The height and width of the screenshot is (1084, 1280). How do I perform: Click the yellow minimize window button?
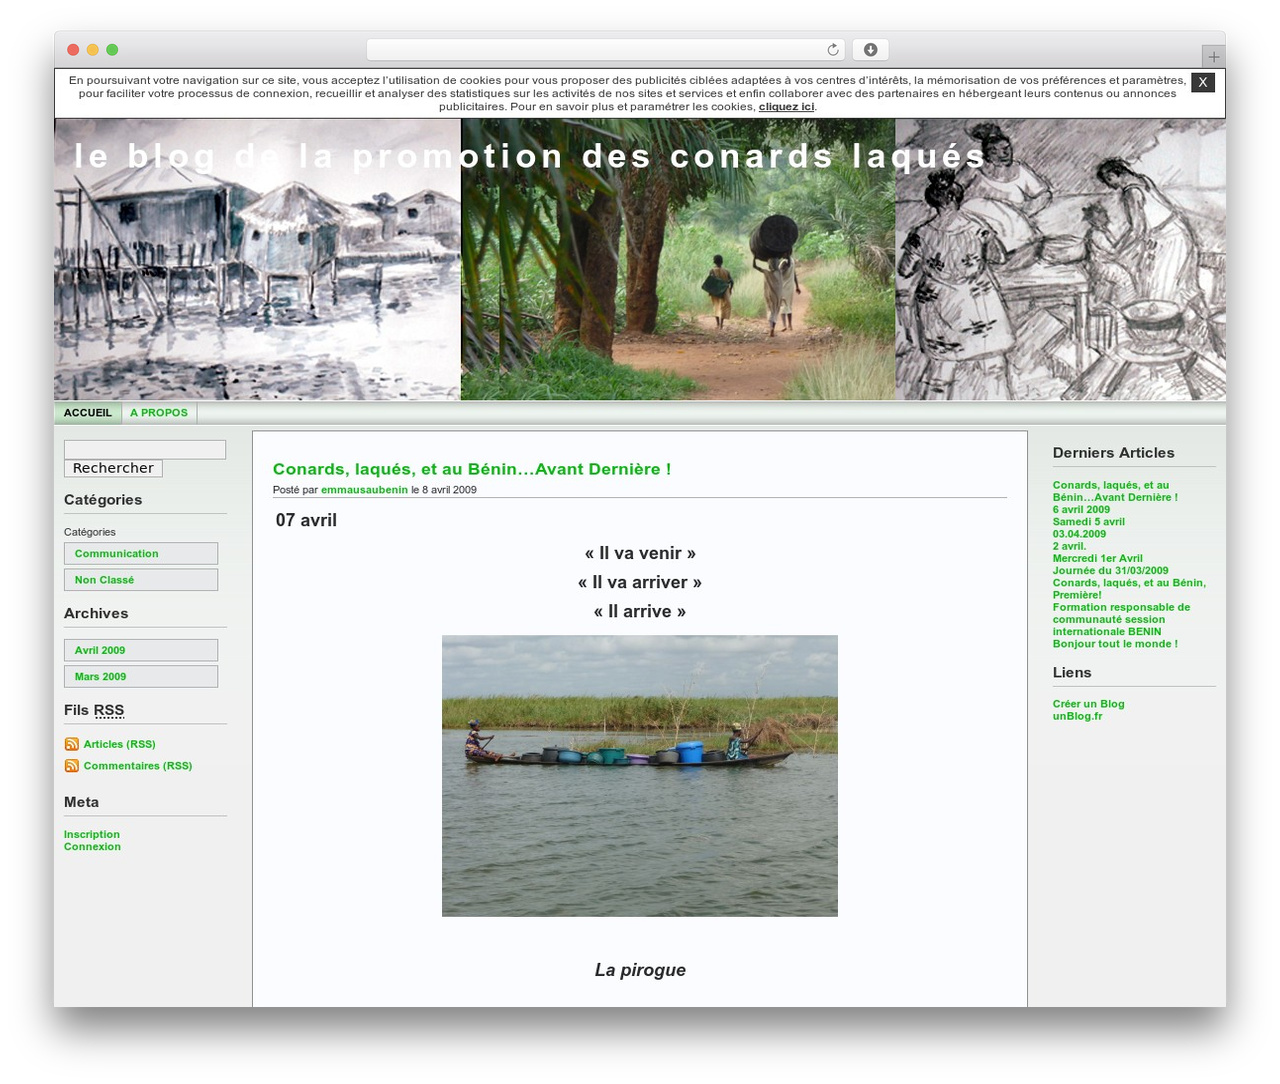pyautogui.click(x=93, y=50)
